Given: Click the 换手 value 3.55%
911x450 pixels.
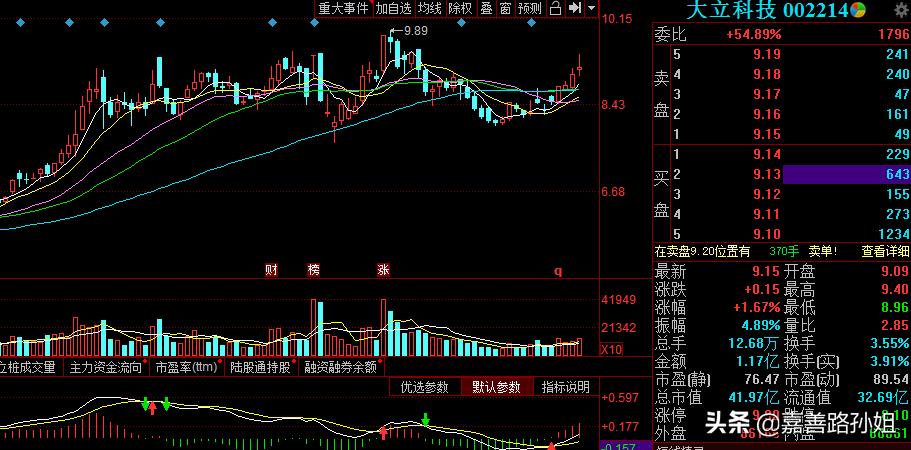Looking at the screenshot, I should pyautogui.click(x=890, y=343).
